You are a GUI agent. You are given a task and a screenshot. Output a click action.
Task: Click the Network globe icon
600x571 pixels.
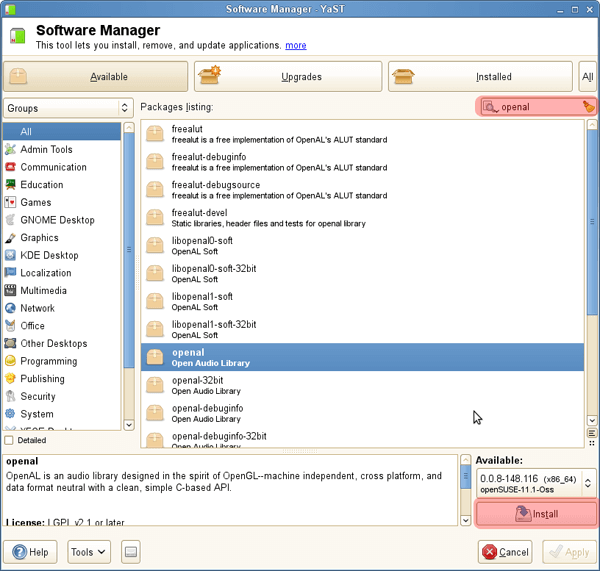tap(10, 308)
